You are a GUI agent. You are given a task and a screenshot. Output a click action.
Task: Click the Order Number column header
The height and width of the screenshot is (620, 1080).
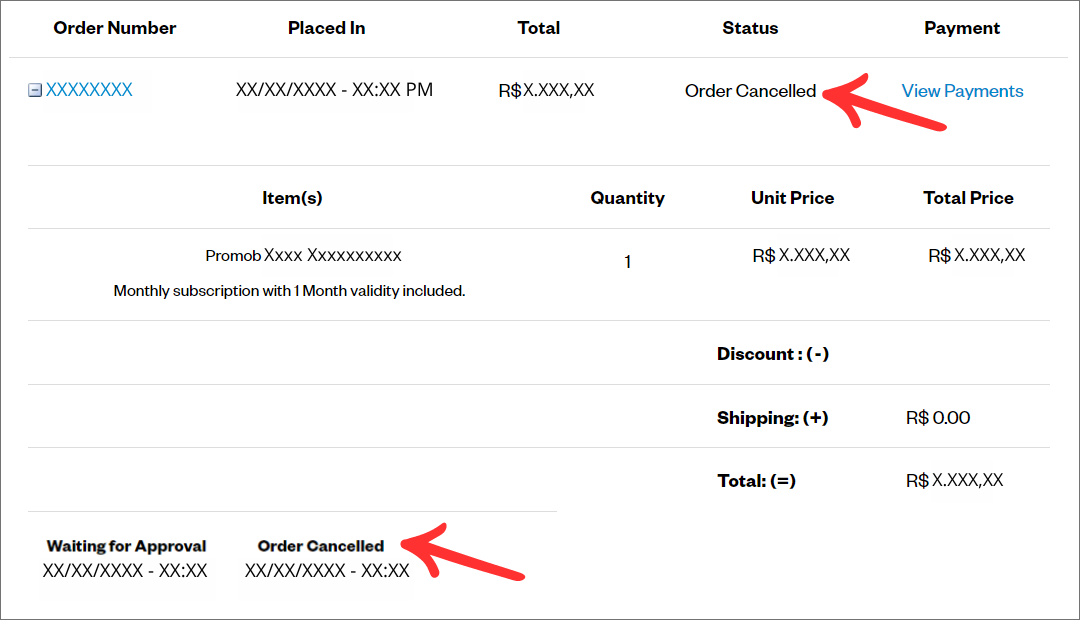[x=115, y=28]
